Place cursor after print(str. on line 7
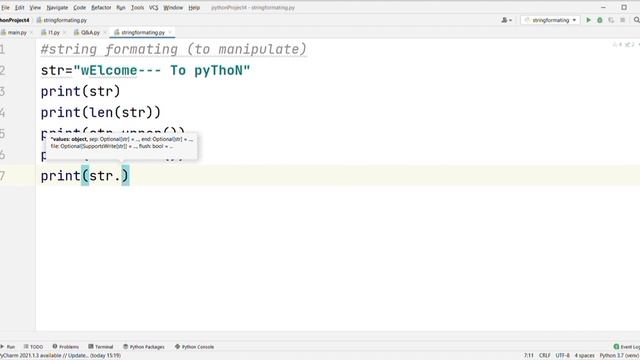 pos(121,176)
